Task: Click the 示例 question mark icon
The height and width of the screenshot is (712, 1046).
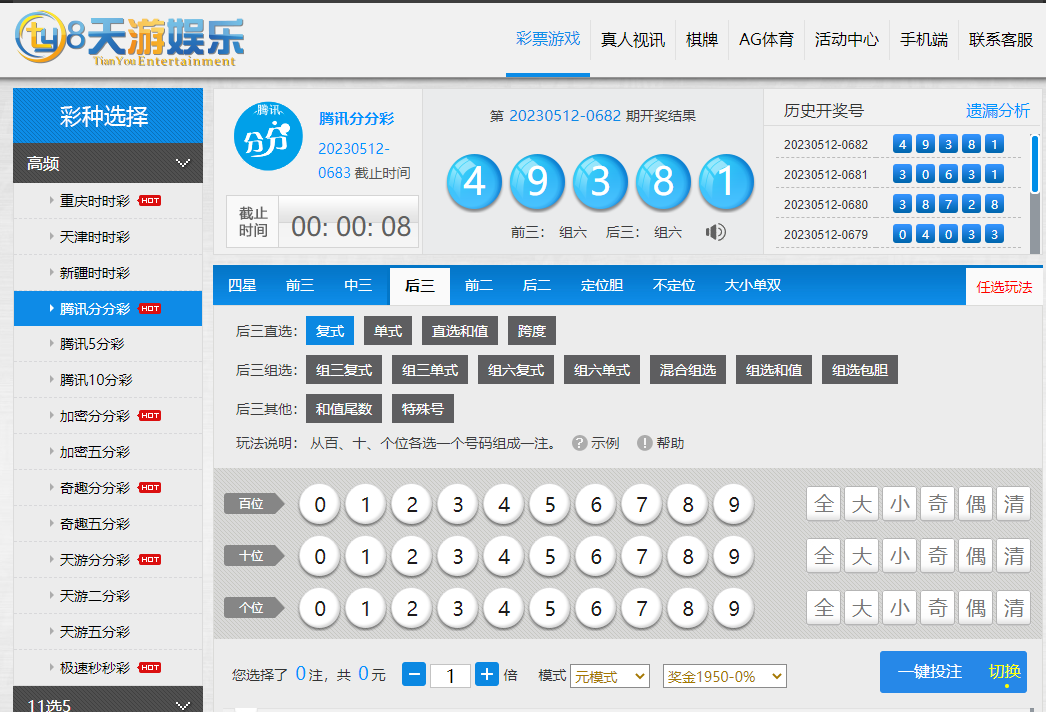Action: [x=579, y=443]
